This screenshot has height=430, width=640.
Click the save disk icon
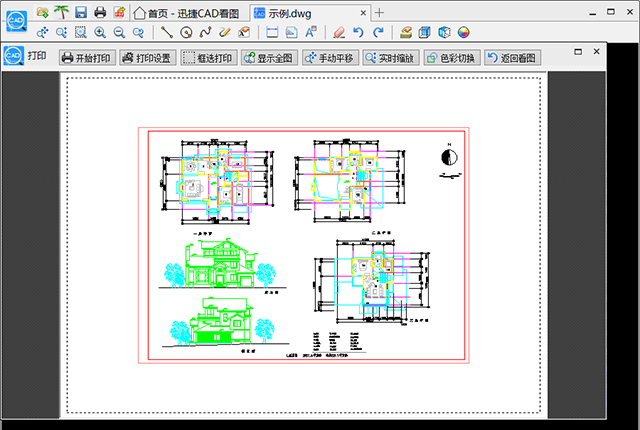81,12
